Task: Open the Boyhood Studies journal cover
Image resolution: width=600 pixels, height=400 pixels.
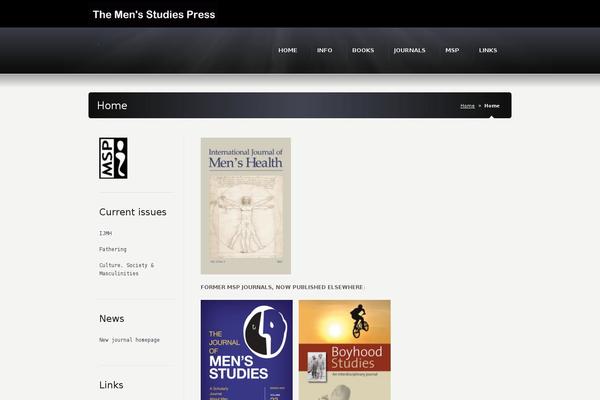Action: (345, 350)
